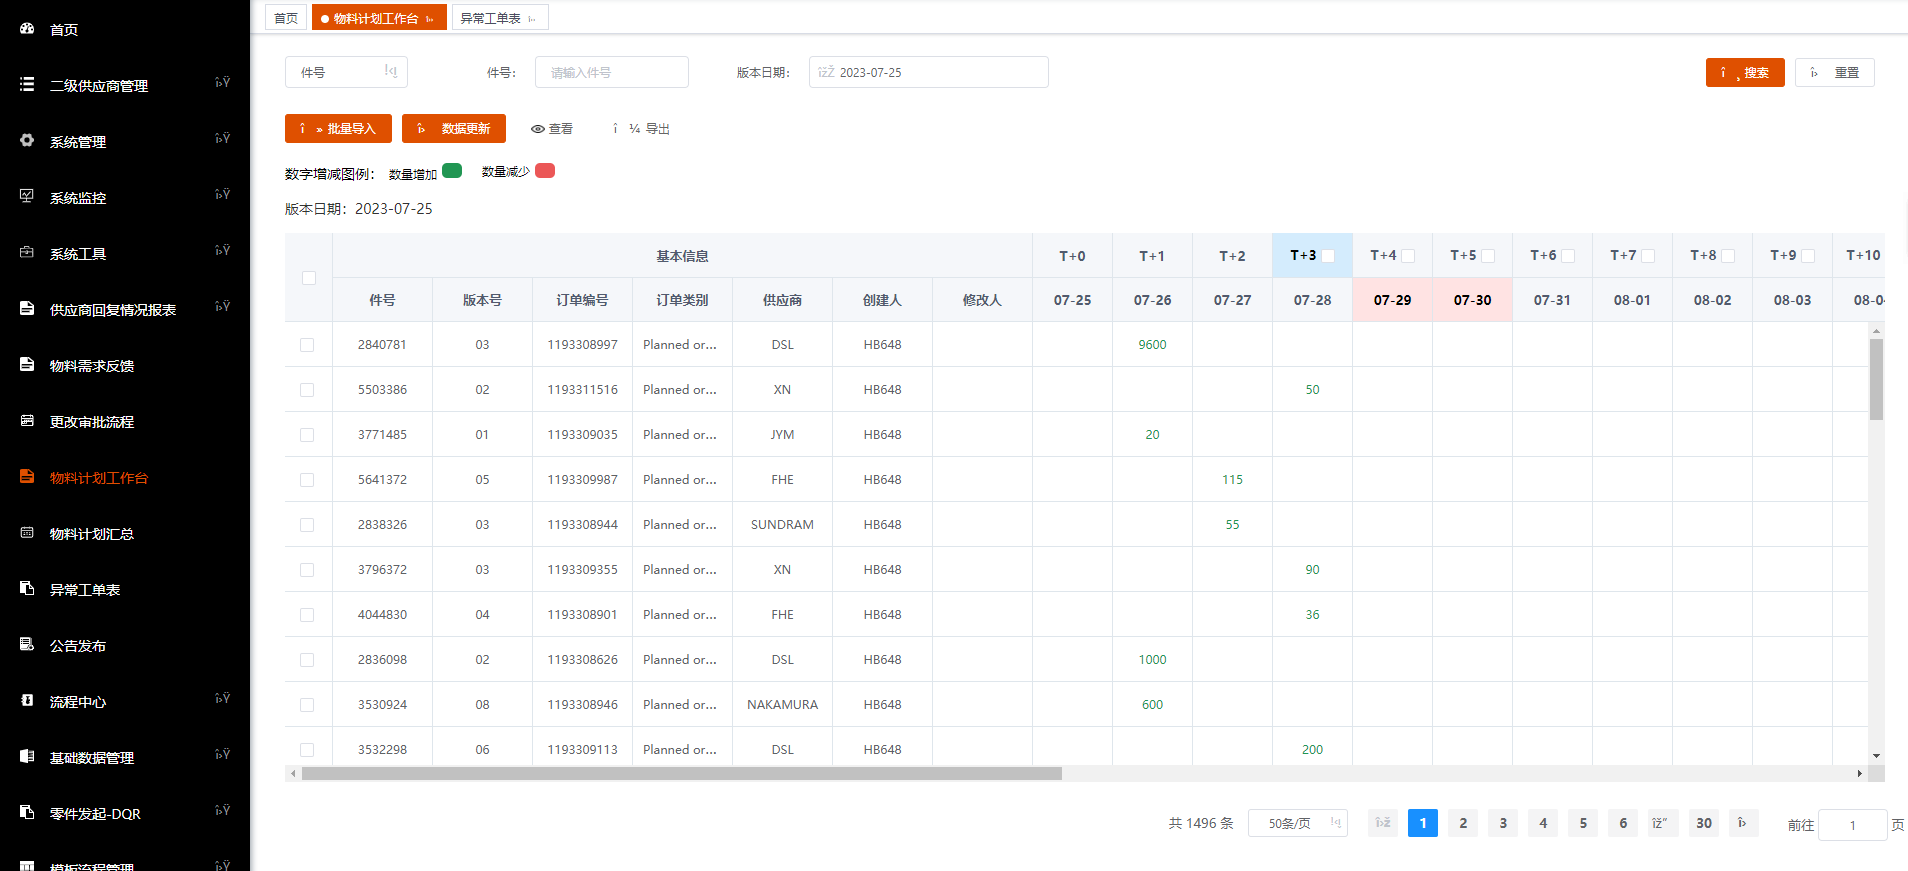
Task: Click the 更改审批流程 sidebar icon
Action: (x=27, y=421)
